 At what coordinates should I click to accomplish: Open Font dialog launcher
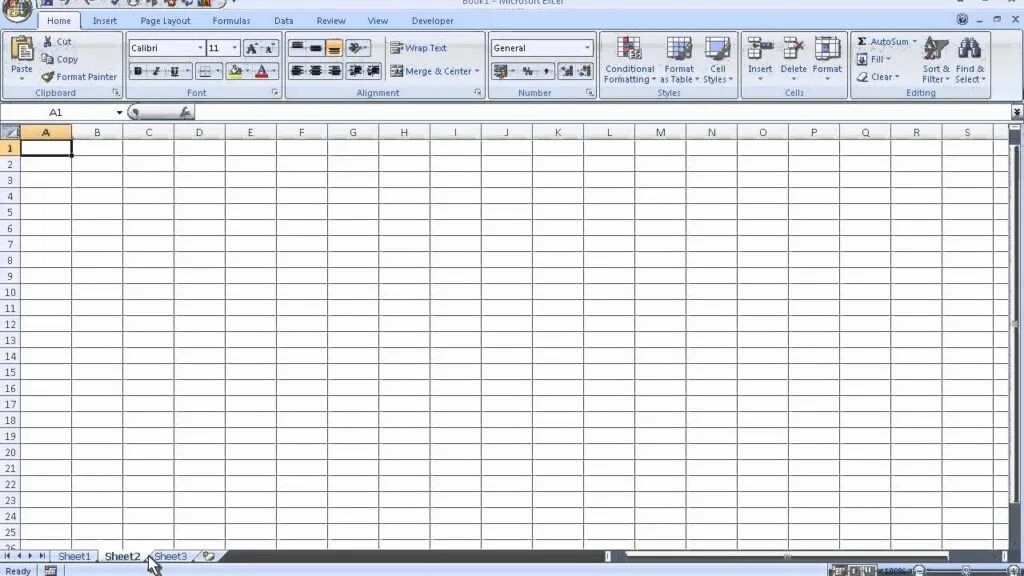tap(274, 93)
